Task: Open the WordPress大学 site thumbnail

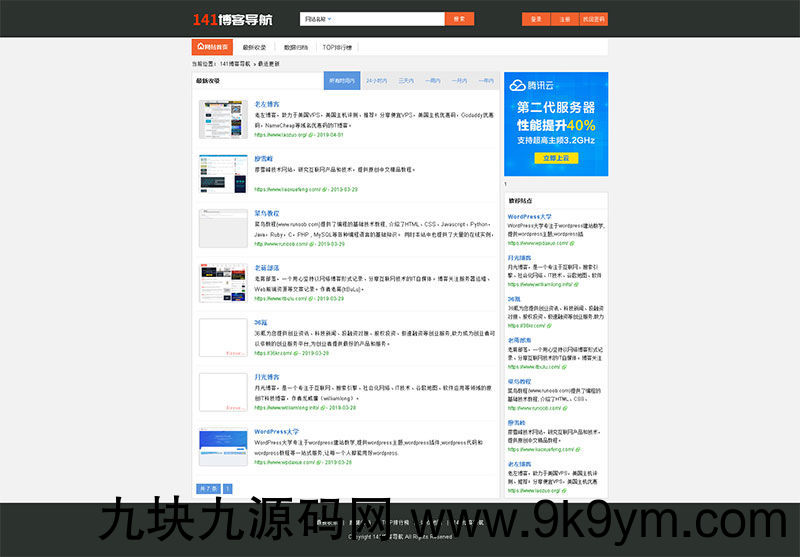Action: click(x=223, y=447)
